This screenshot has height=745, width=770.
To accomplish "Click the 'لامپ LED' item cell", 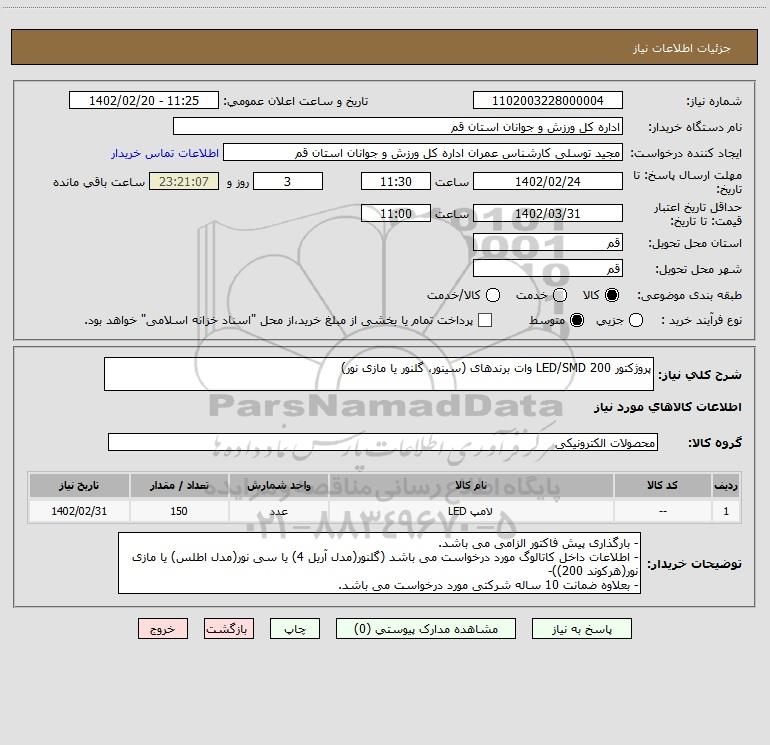I will click(471, 511).
